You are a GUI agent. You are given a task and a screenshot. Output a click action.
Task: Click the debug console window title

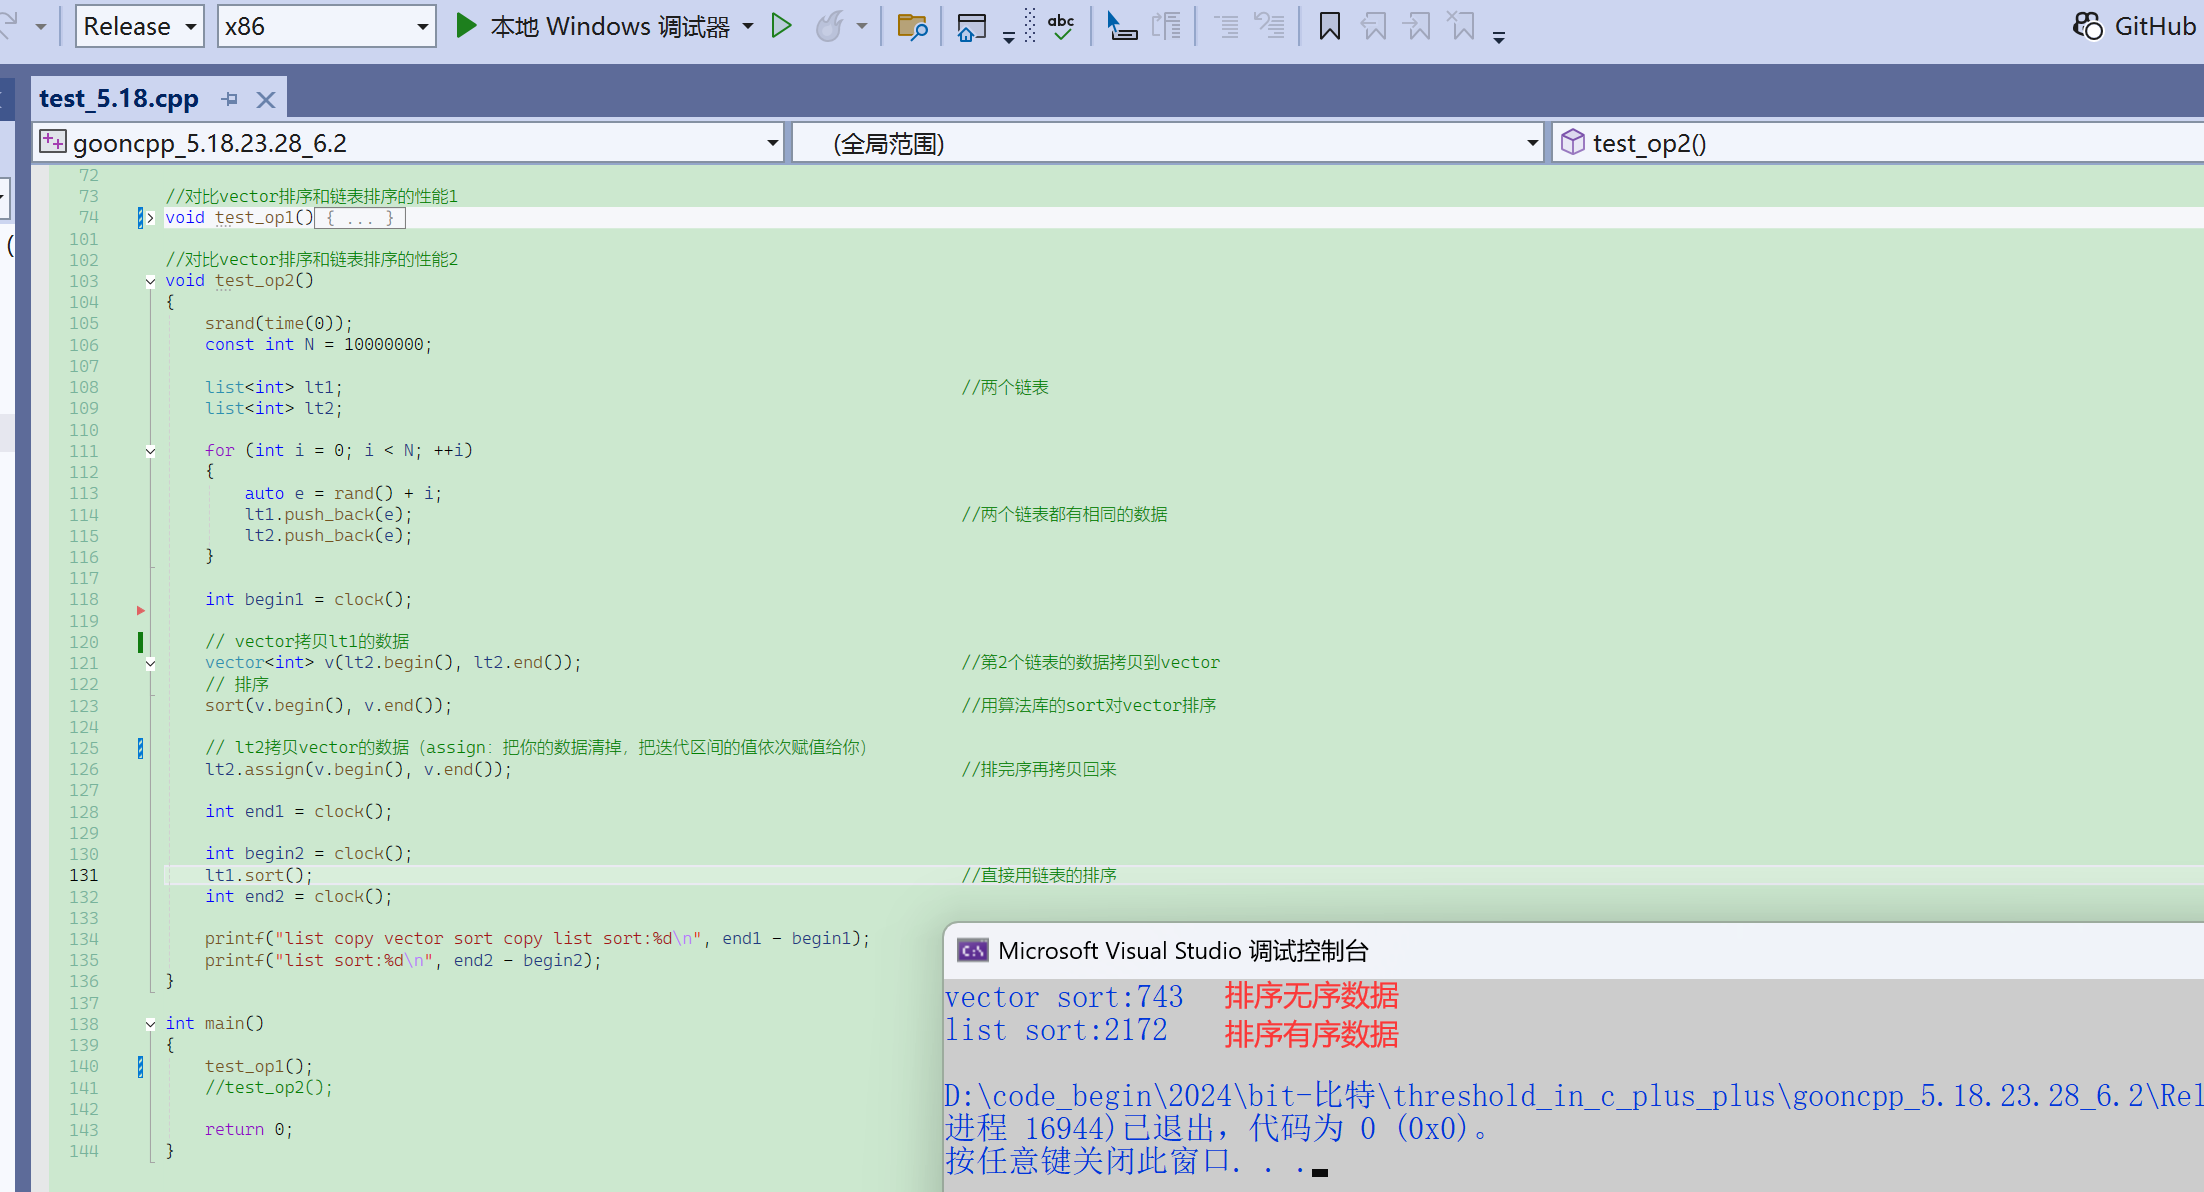click(x=1182, y=950)
